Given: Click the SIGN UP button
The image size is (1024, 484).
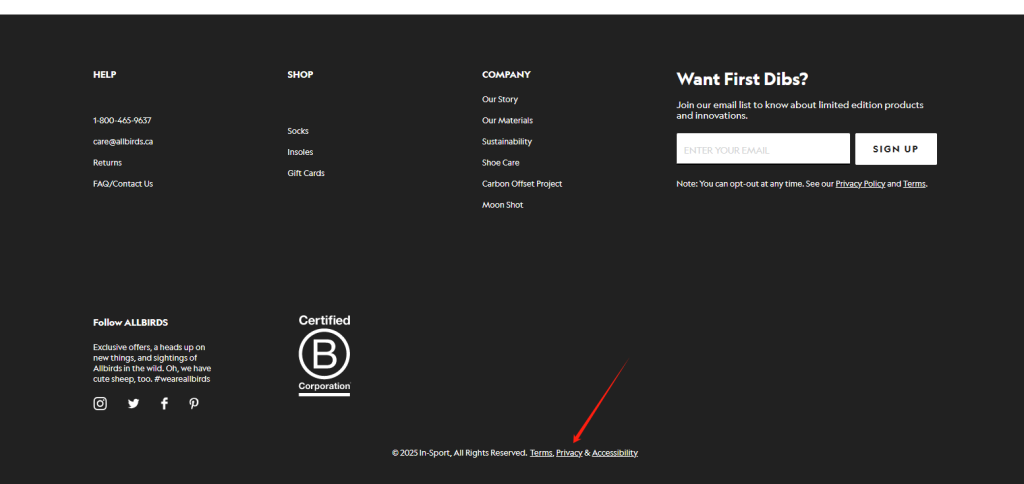Looking at the screenshot, I should pos(895,149).
